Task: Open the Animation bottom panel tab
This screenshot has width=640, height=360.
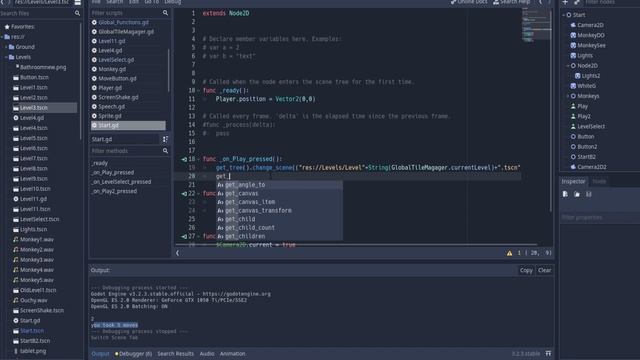Action: coord(233,354)
